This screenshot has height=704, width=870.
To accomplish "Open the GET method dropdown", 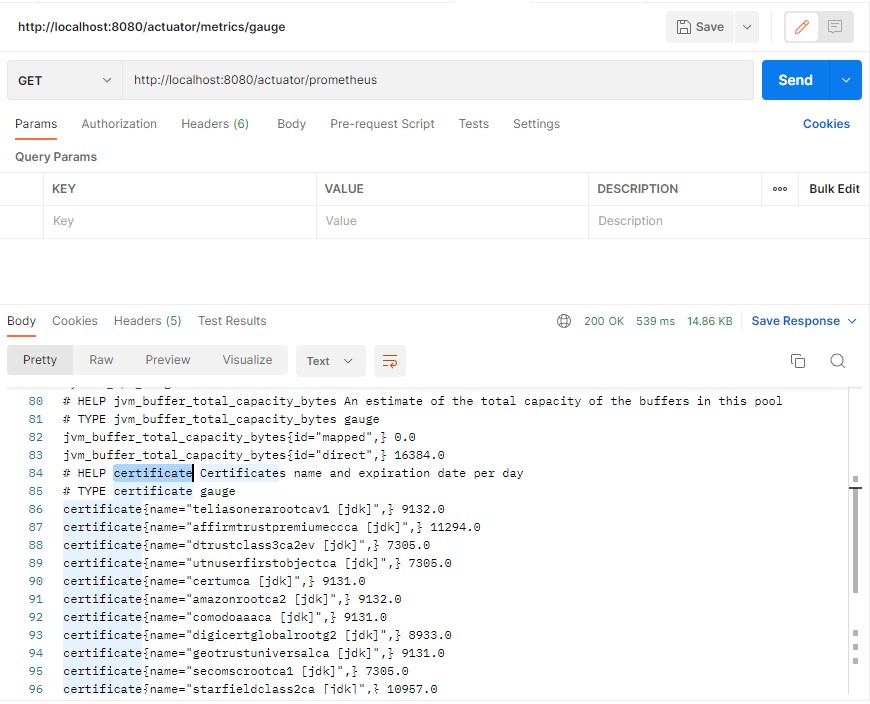I will (x=65, y=80).
